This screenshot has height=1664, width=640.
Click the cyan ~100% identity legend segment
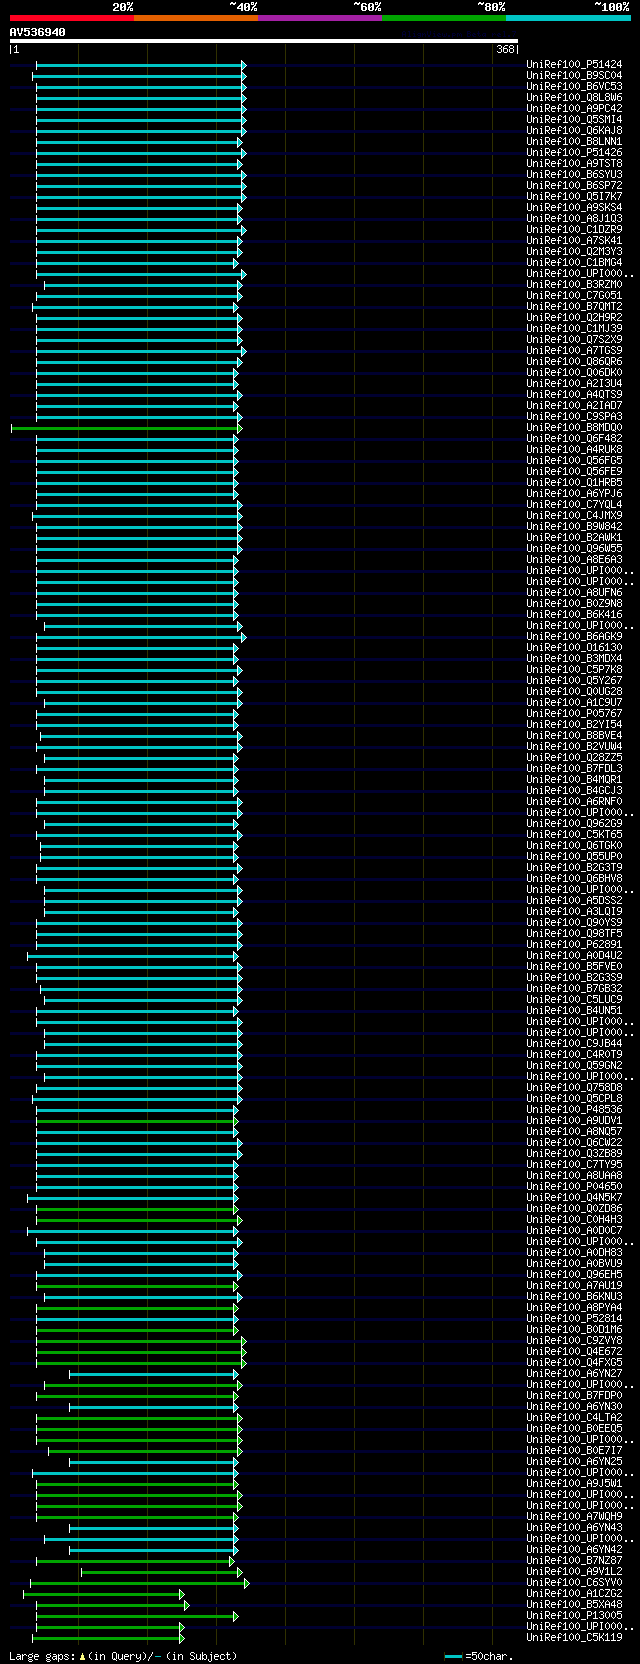coord(568,18)
